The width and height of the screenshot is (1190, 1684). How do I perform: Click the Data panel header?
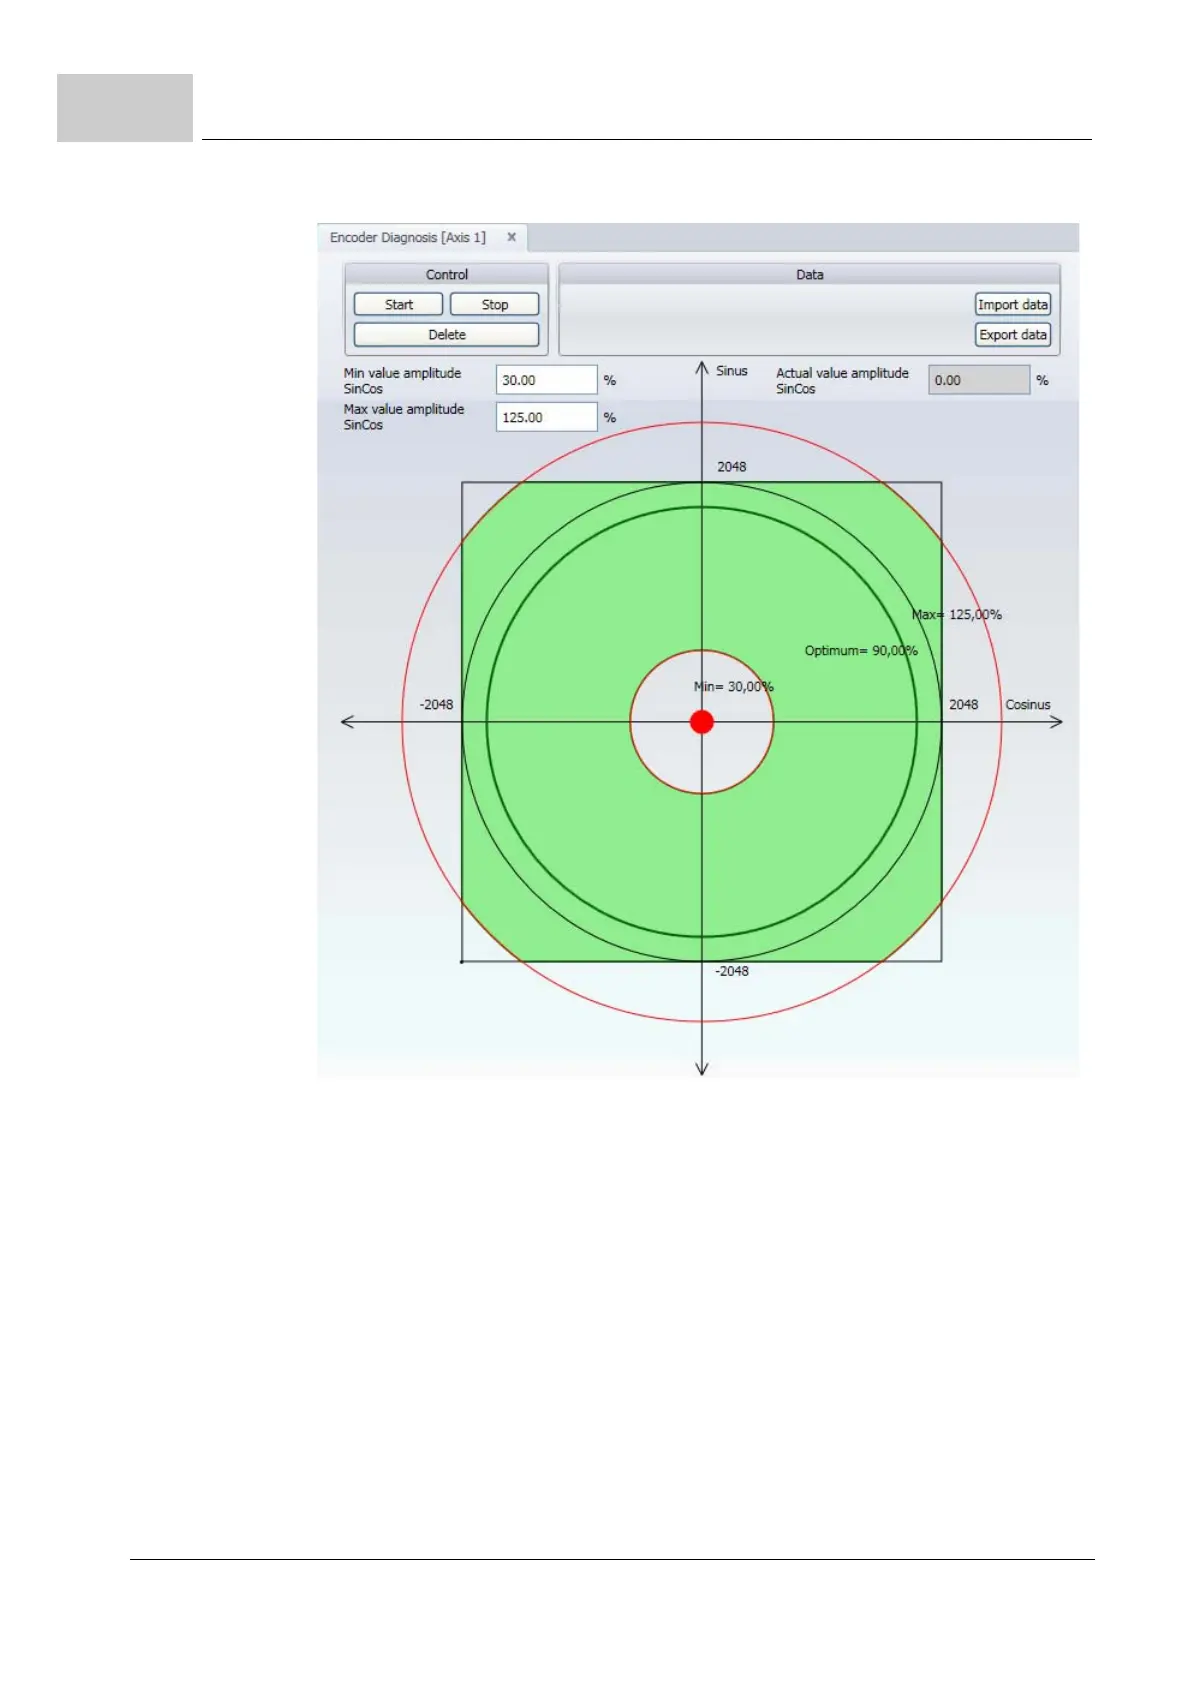coord(809,274)
